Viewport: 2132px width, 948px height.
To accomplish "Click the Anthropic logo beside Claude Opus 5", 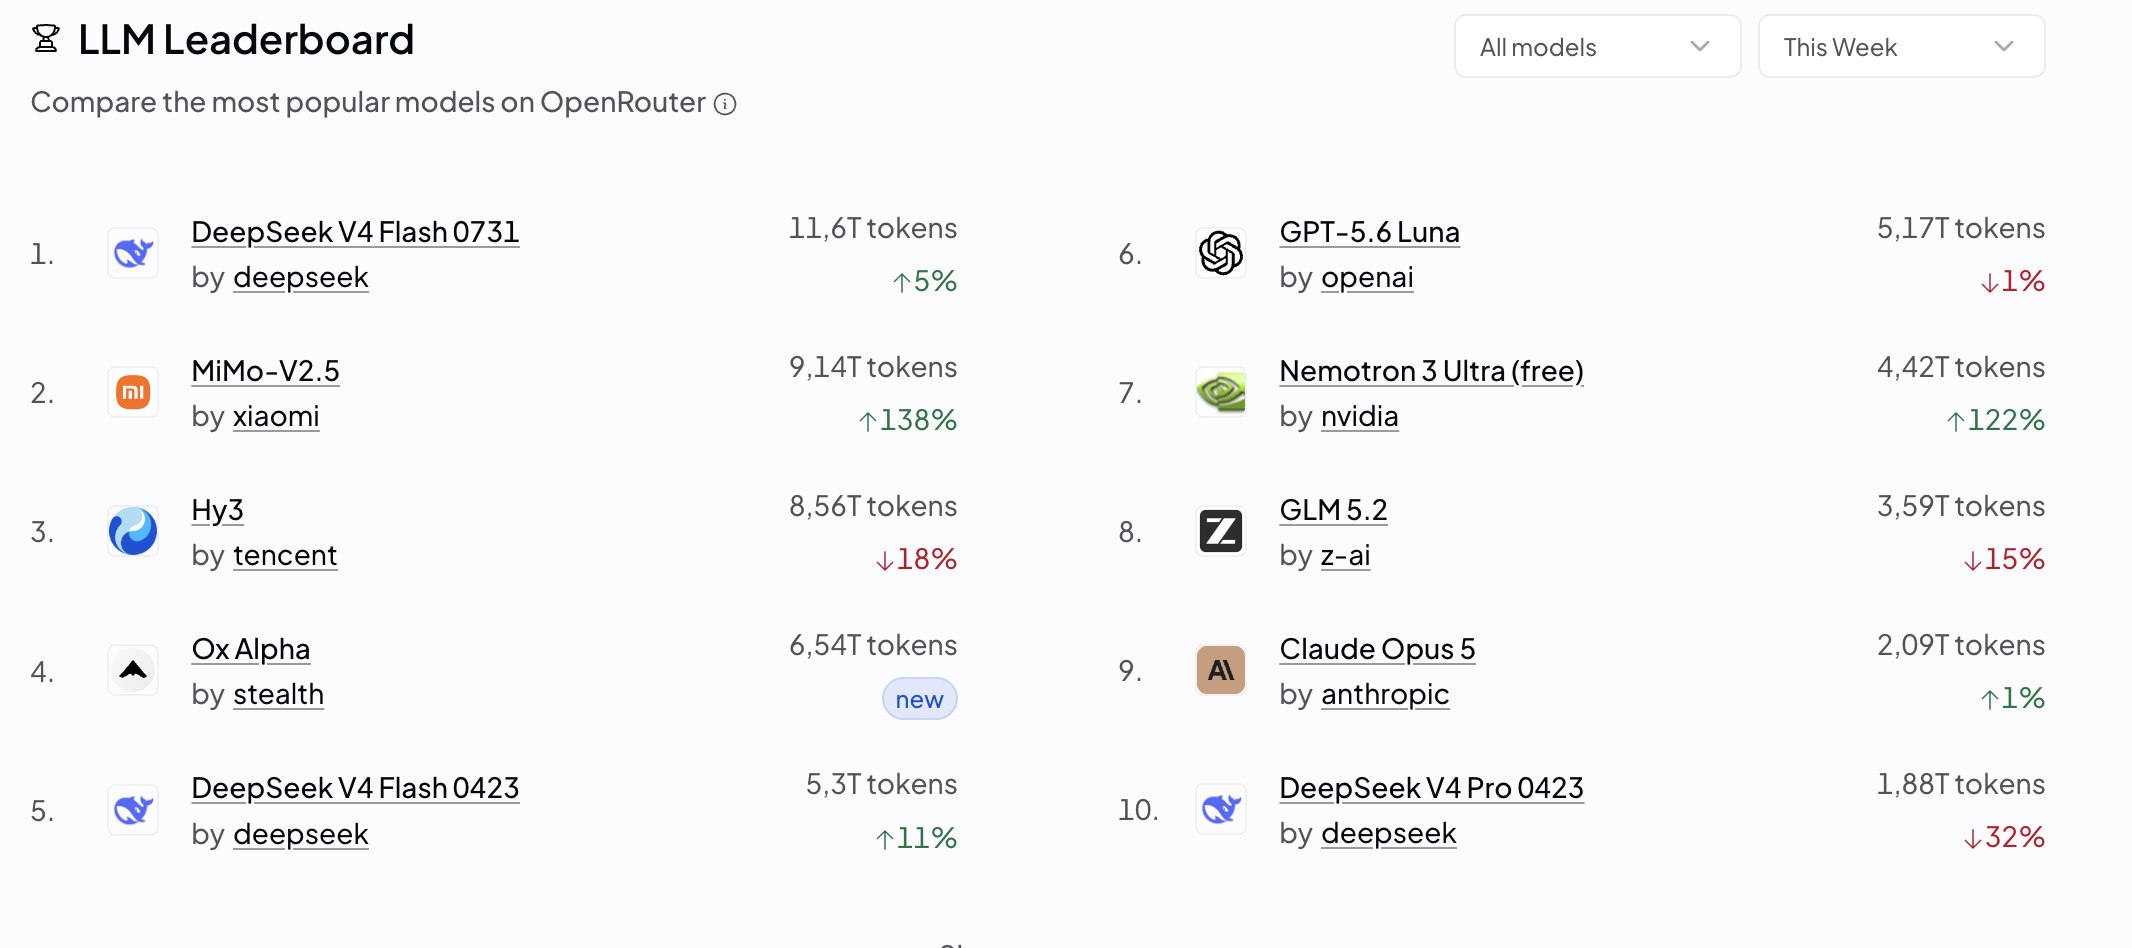I will pyautogui.click(x=1221, y=670).
